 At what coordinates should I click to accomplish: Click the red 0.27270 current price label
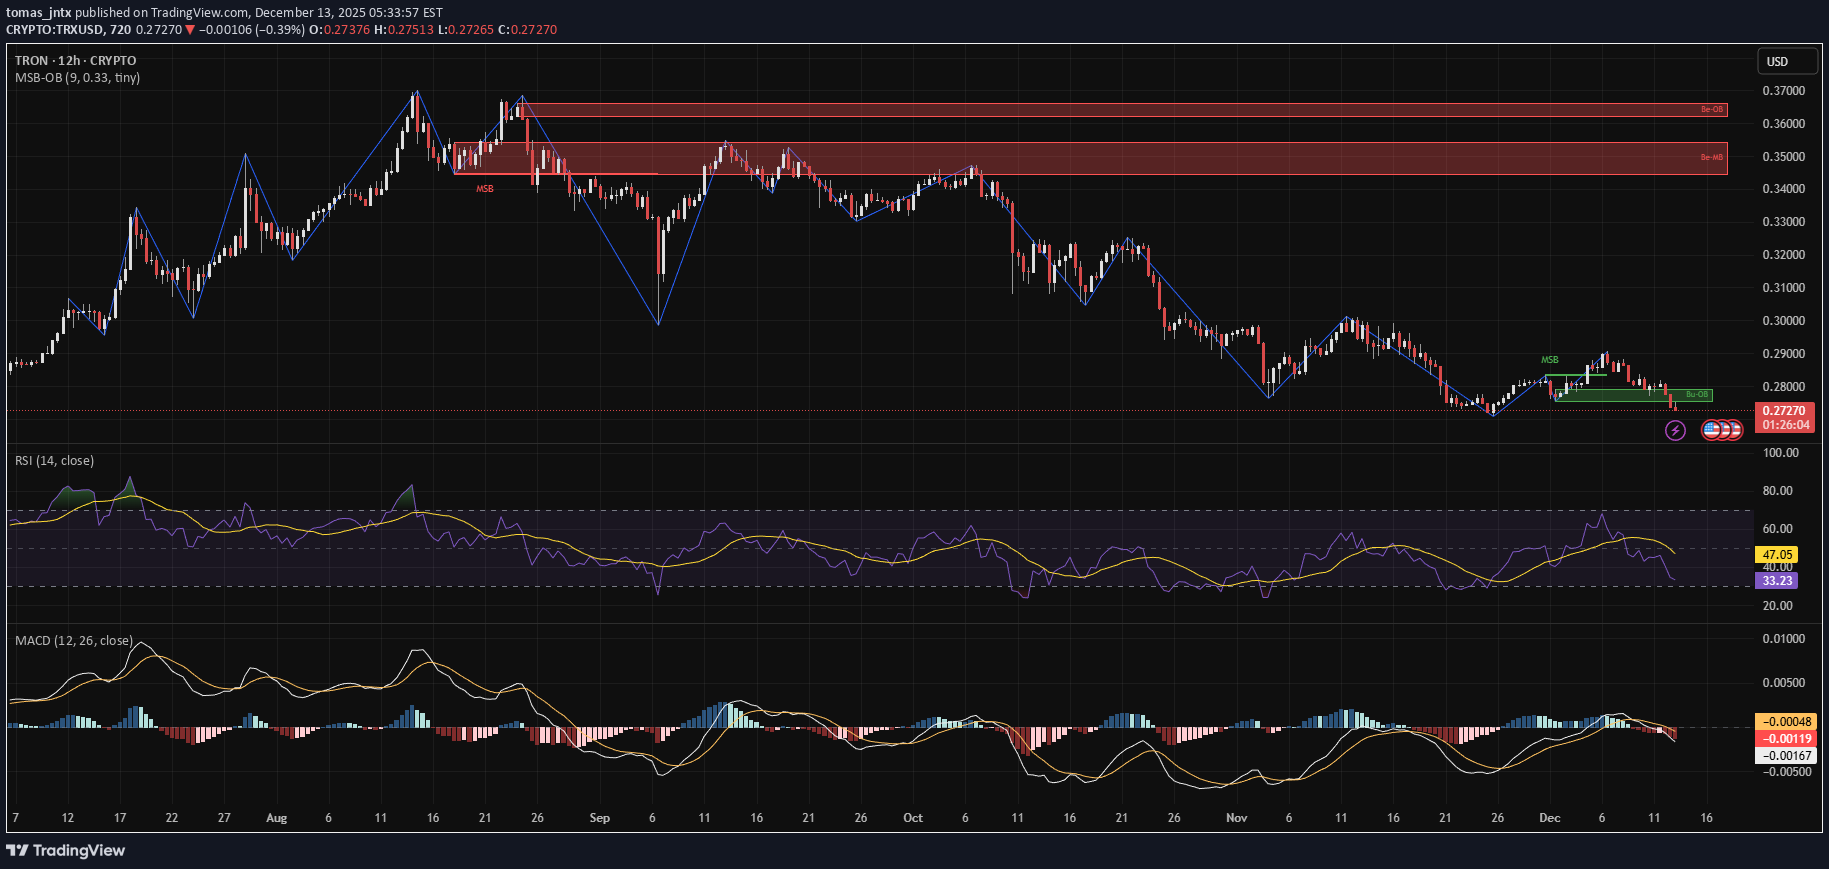click(1784, 411)
